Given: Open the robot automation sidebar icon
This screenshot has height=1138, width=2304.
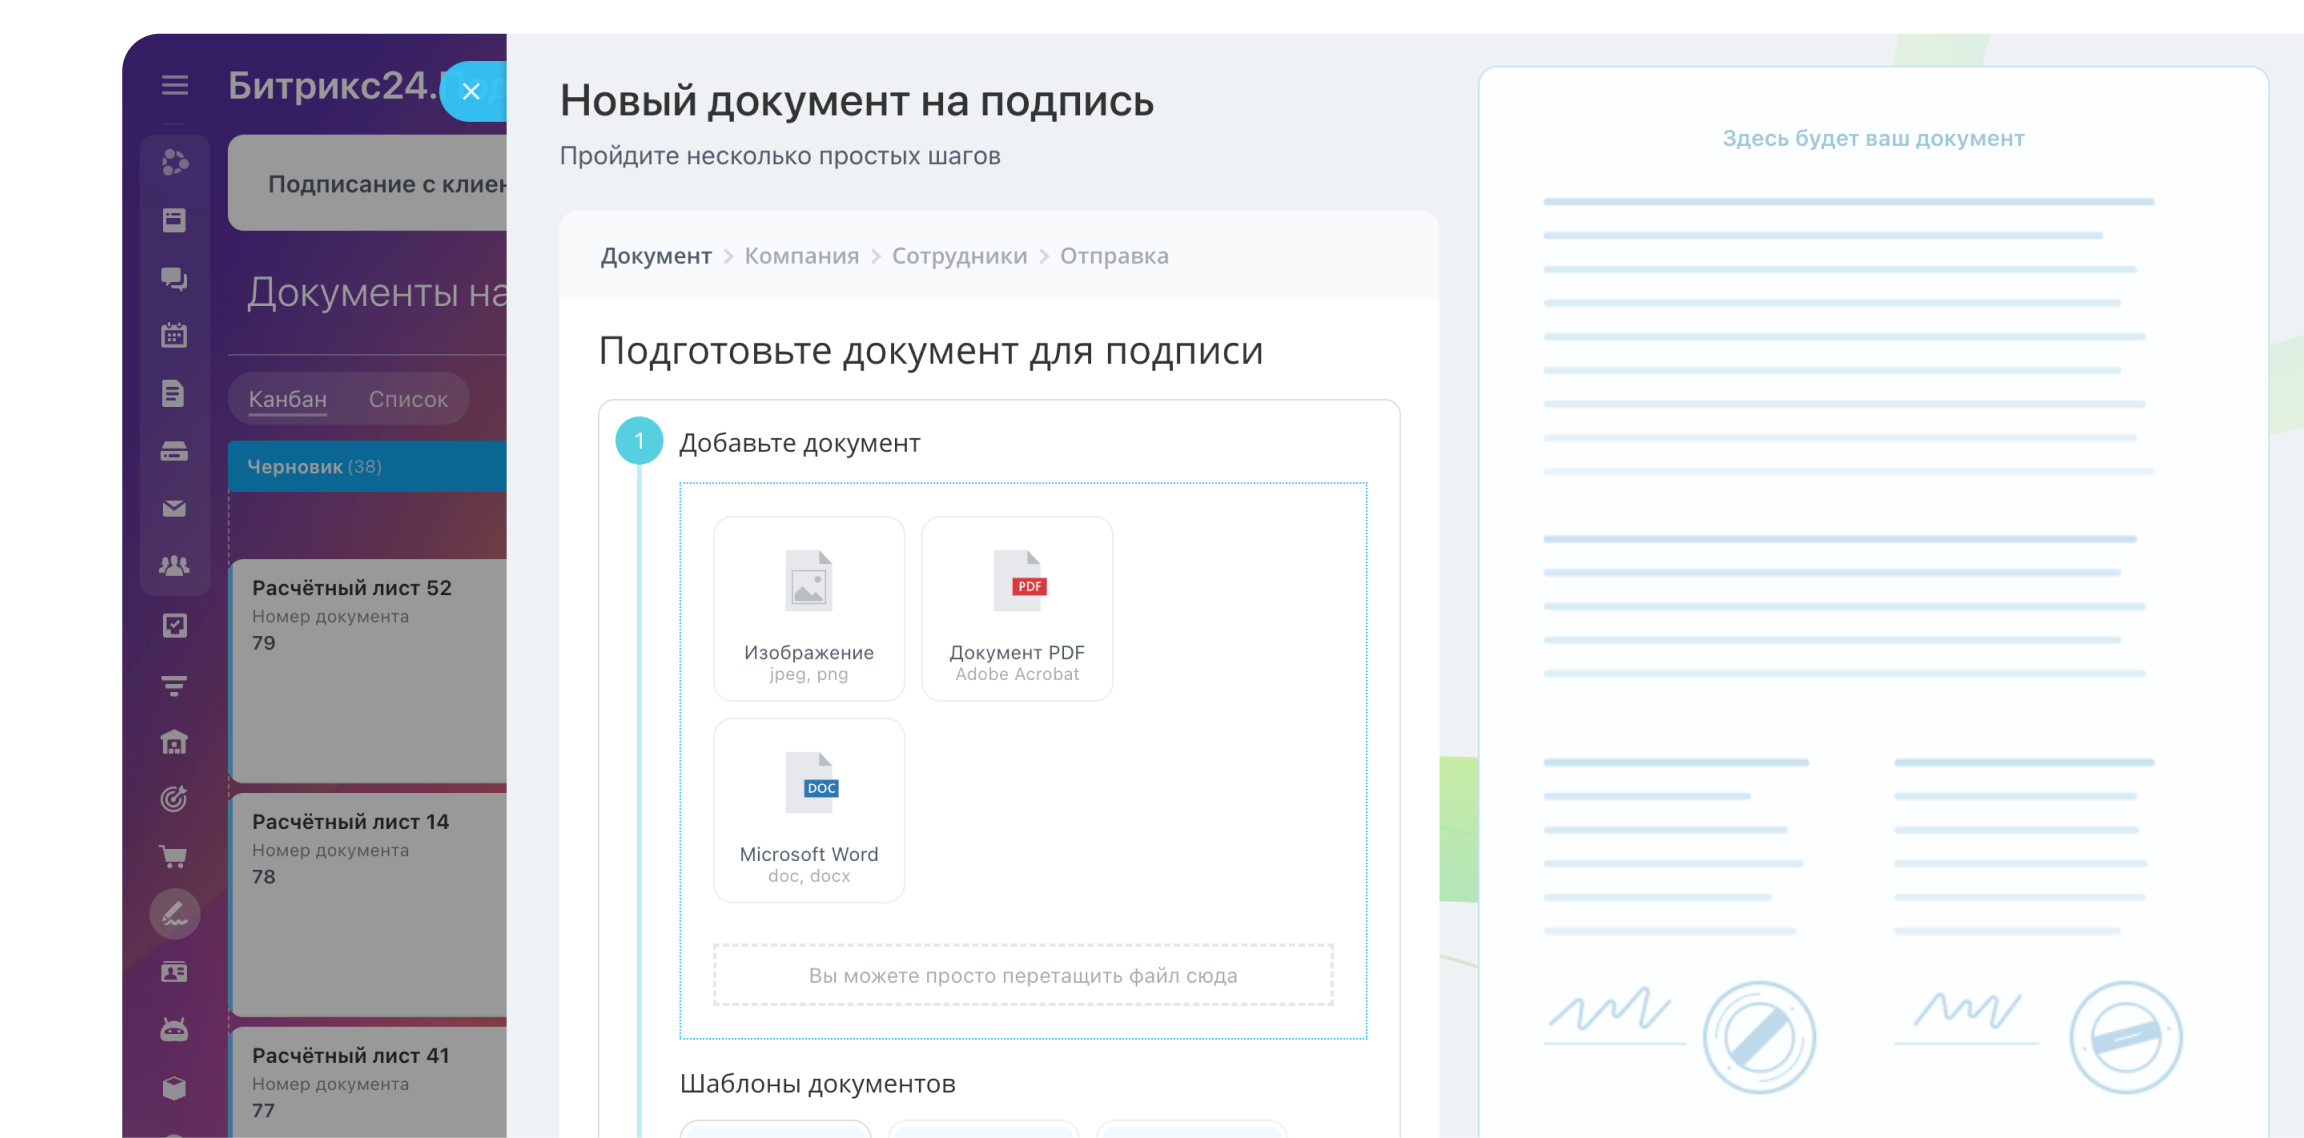Looking at the screenshot, I should coord(174,1030).
